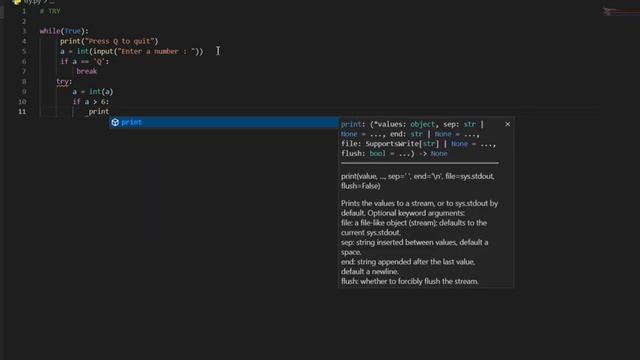This screenshot has height=360, width=640.
Task: Click the print function signature in popup
Action: (418, 139)
